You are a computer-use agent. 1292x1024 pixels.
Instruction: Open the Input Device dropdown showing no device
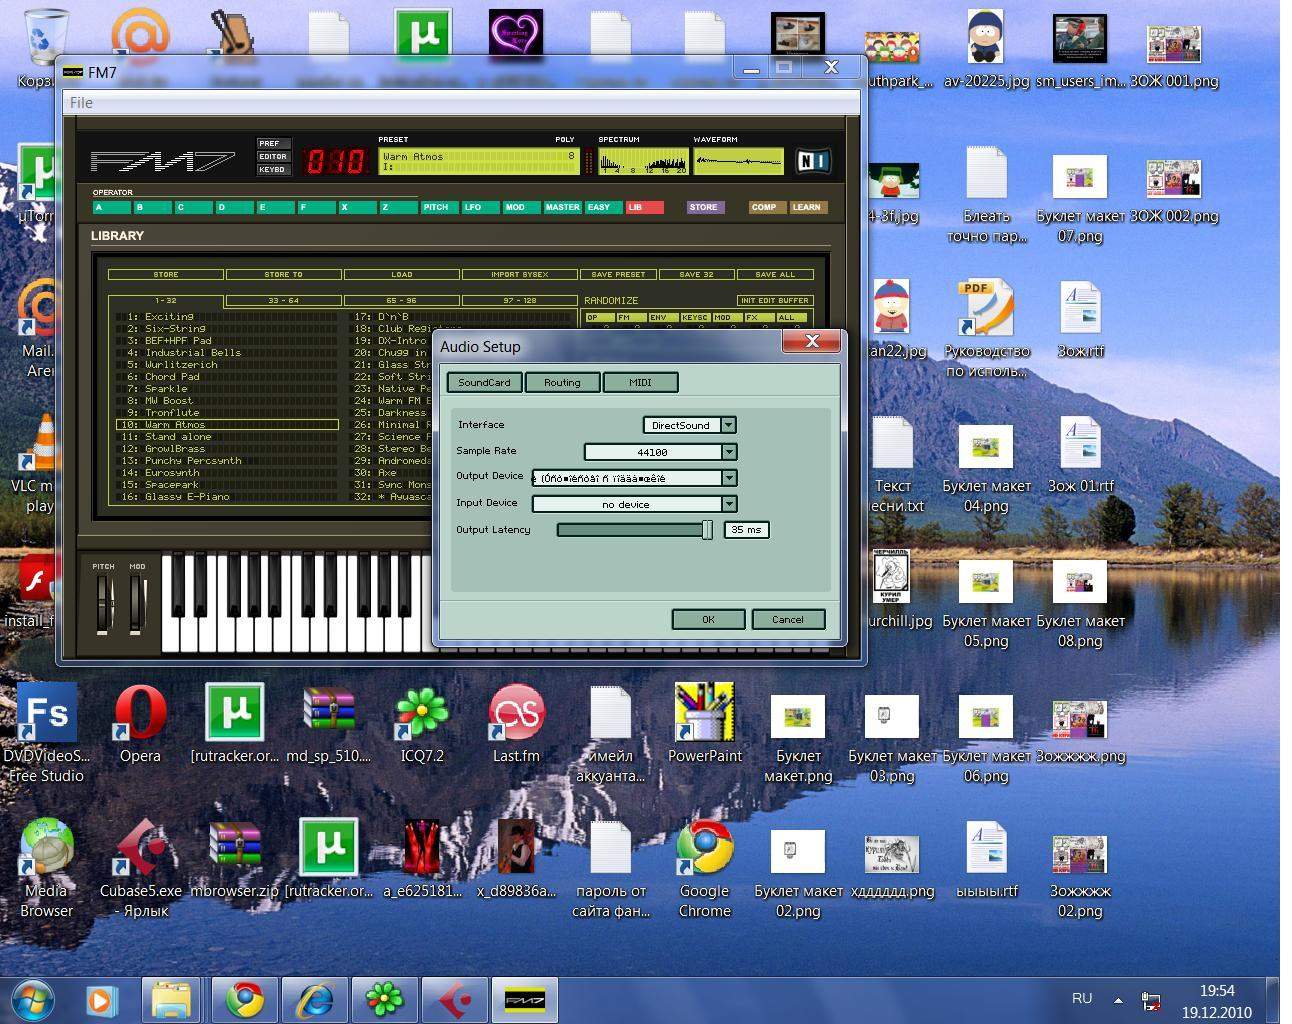tap(634, 504)
